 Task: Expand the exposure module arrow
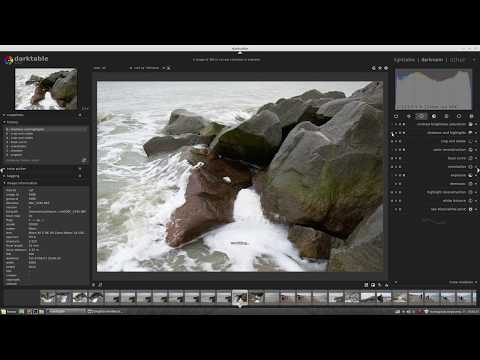coord(476,175)
